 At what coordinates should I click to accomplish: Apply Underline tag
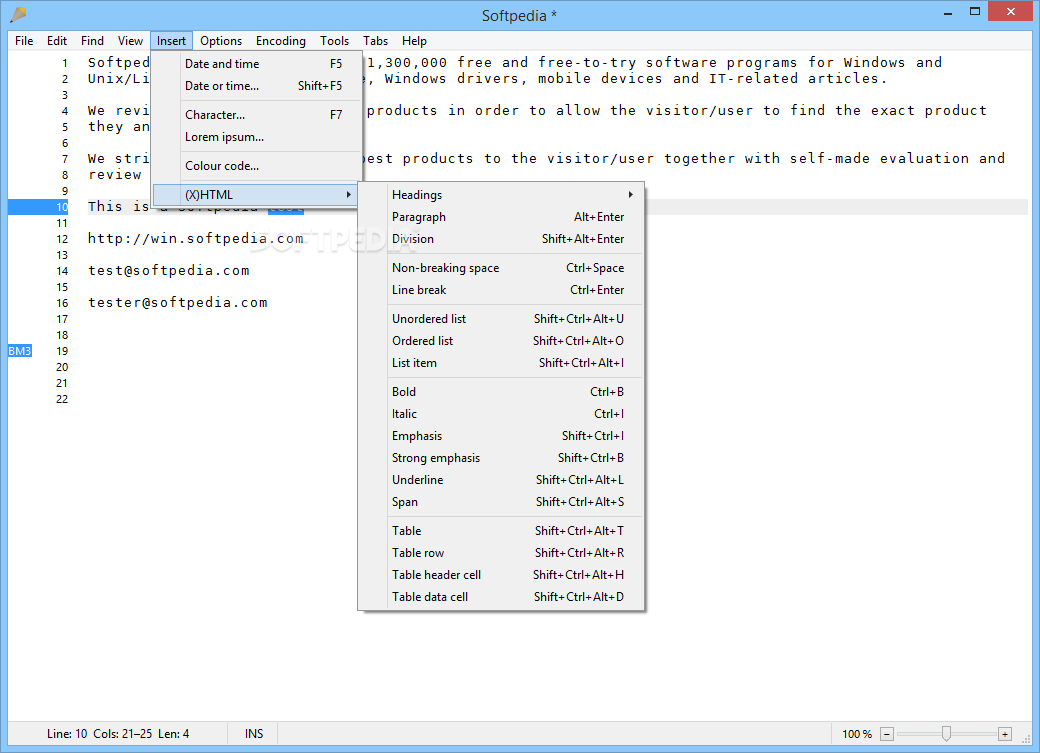coord(501,480)
